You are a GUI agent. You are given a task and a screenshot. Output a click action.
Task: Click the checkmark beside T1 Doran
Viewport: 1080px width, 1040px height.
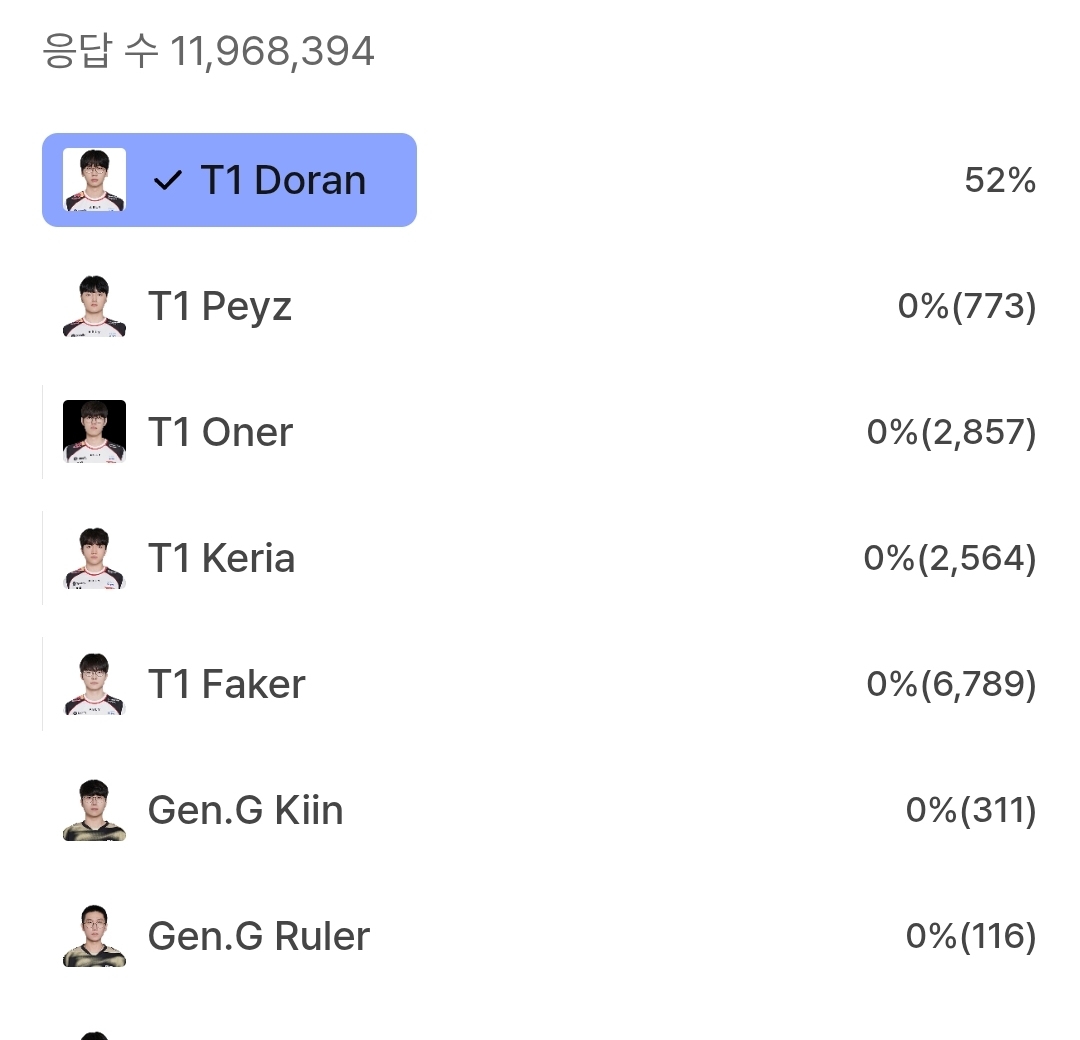click(x=168, y=181)
